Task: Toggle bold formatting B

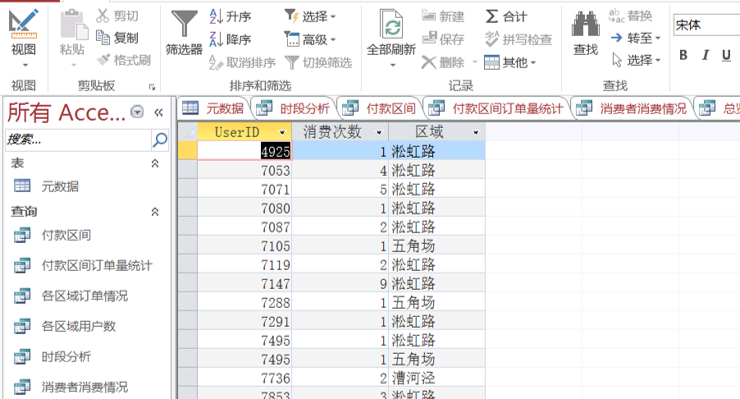Action: point(683,55)
